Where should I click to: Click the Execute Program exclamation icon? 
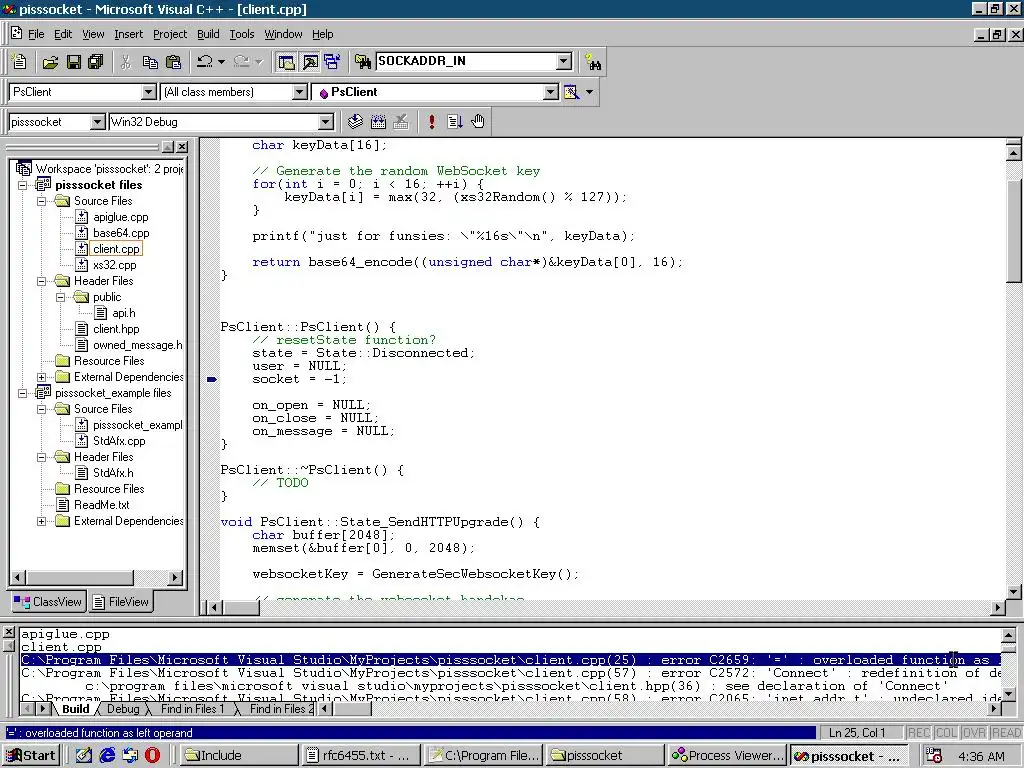point(431,121)
